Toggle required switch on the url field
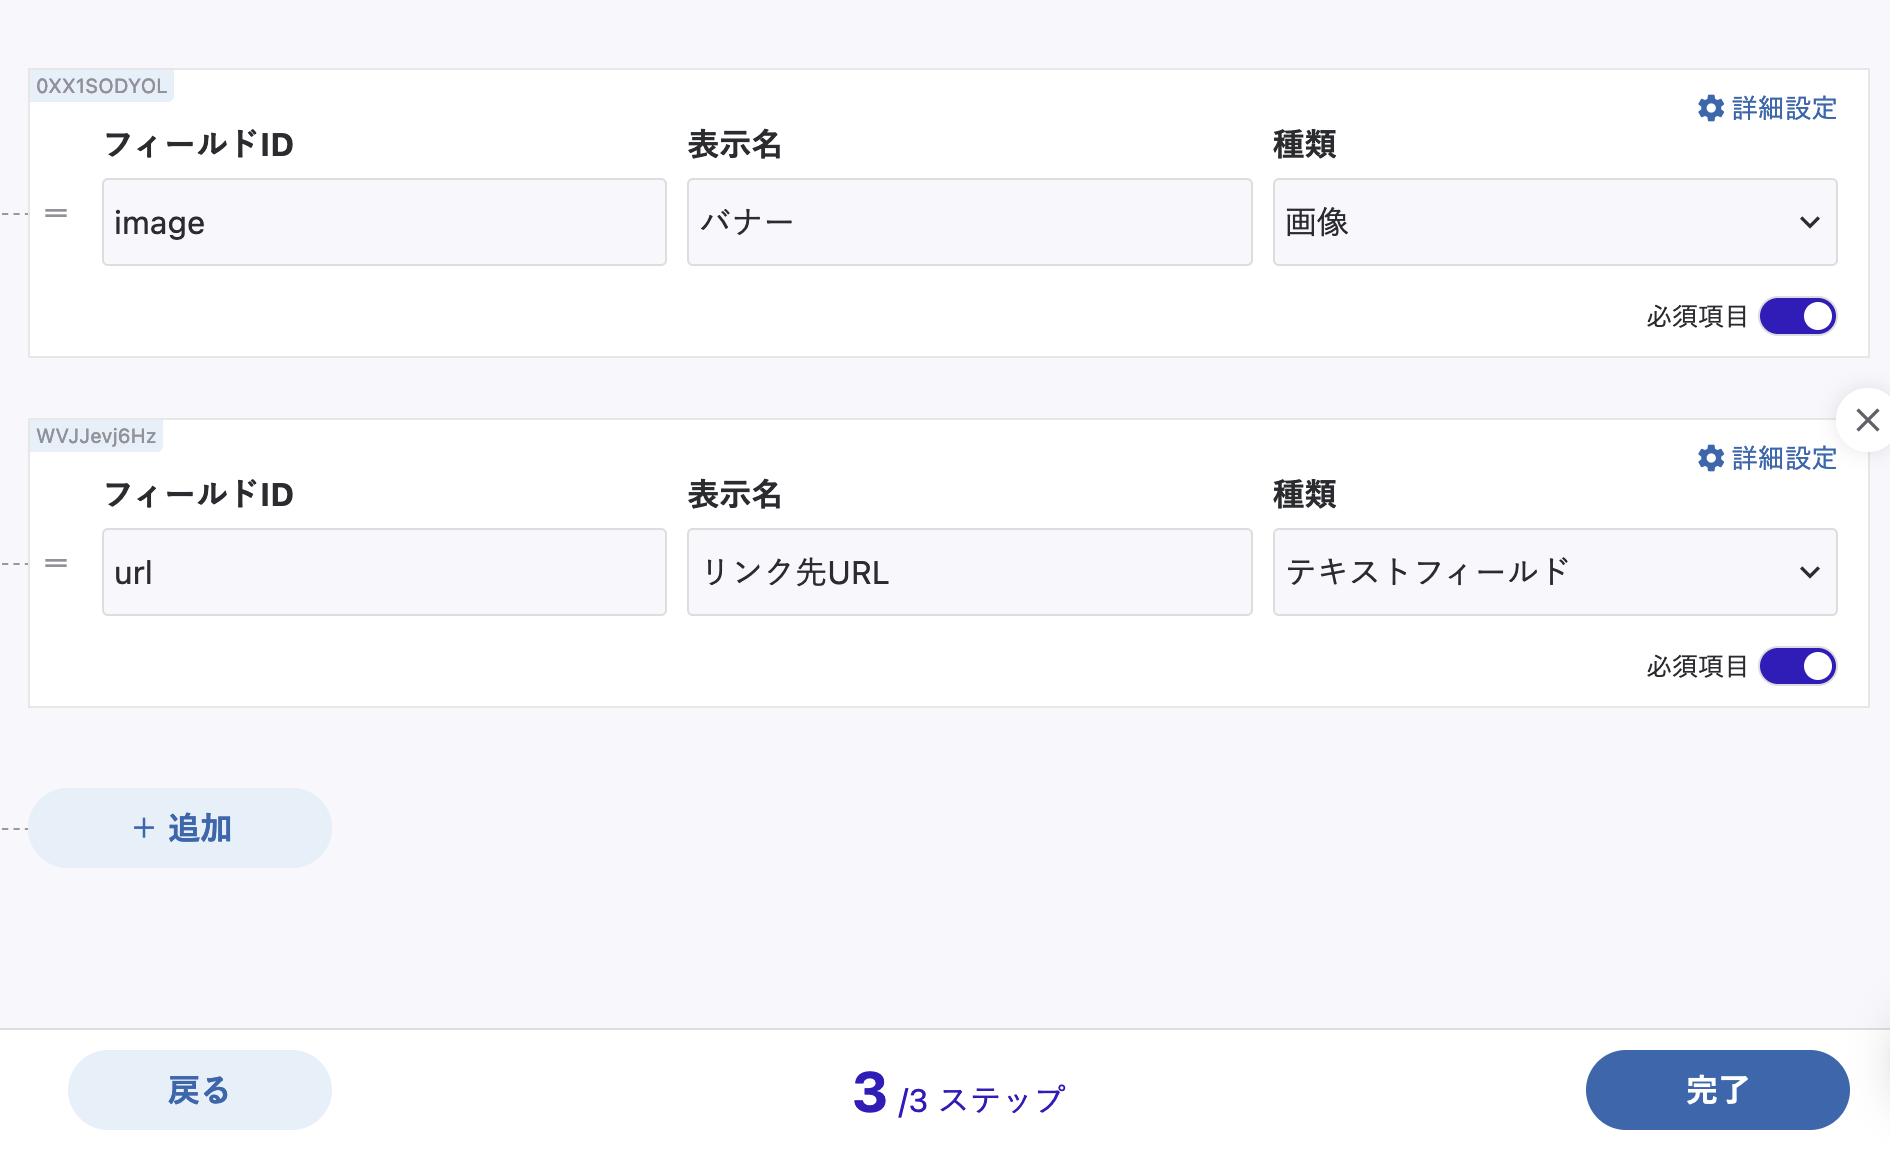 click(x=1797, y=666)
